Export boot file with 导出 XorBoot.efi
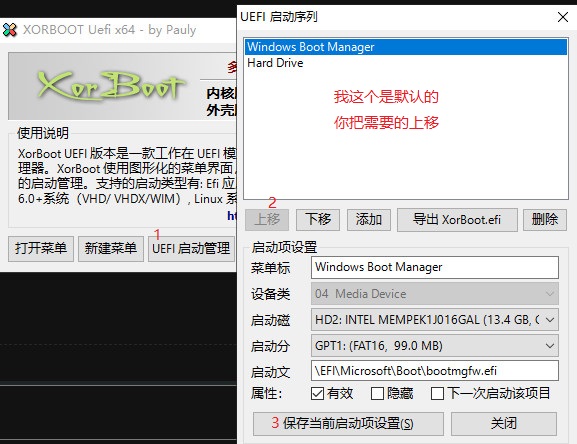Image resolution: width=577 pixels, height=444 pixels. pyautogui.click(x=457, y=220)
